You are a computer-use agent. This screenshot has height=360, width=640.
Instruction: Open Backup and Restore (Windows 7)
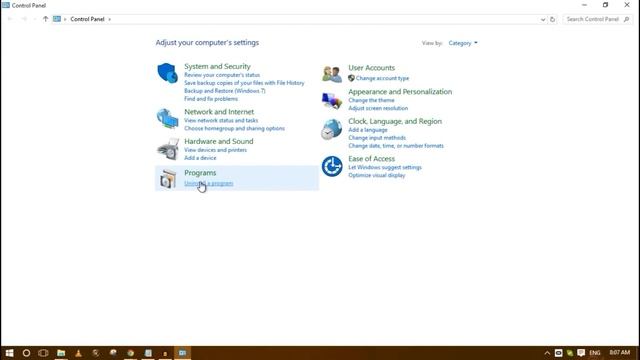(x=224, y=91)
